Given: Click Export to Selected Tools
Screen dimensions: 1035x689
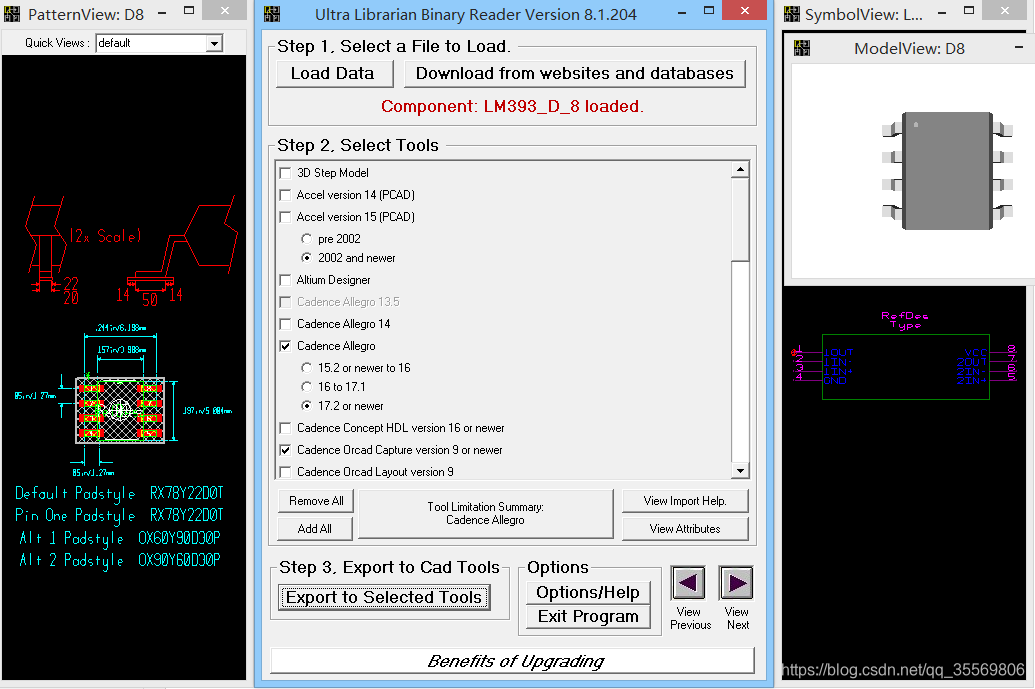Looking at the screenshot, I should (384, 597).
